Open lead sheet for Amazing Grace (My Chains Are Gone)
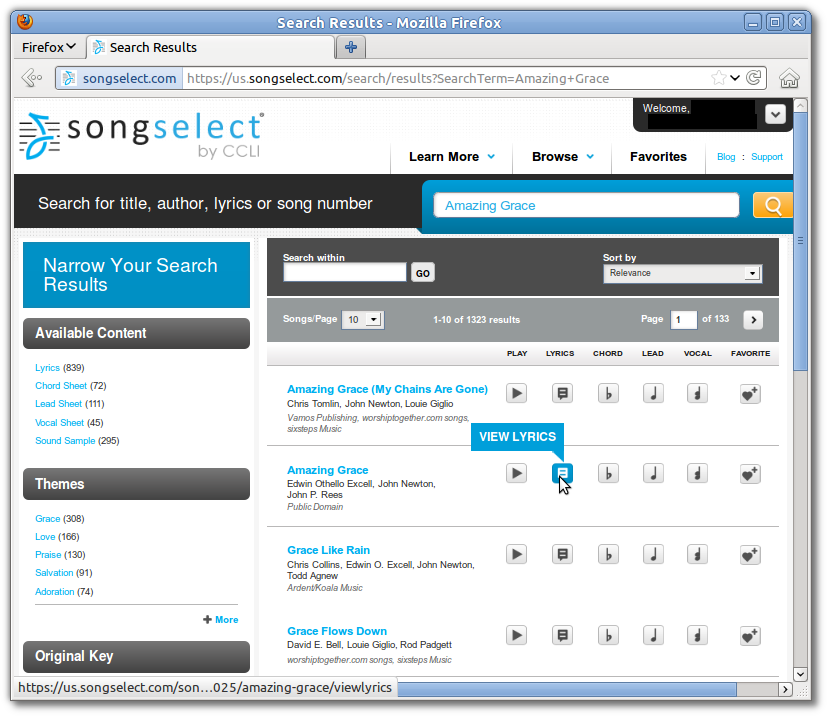This screenshot has width=828, height=717. click(x=653, y=393)
